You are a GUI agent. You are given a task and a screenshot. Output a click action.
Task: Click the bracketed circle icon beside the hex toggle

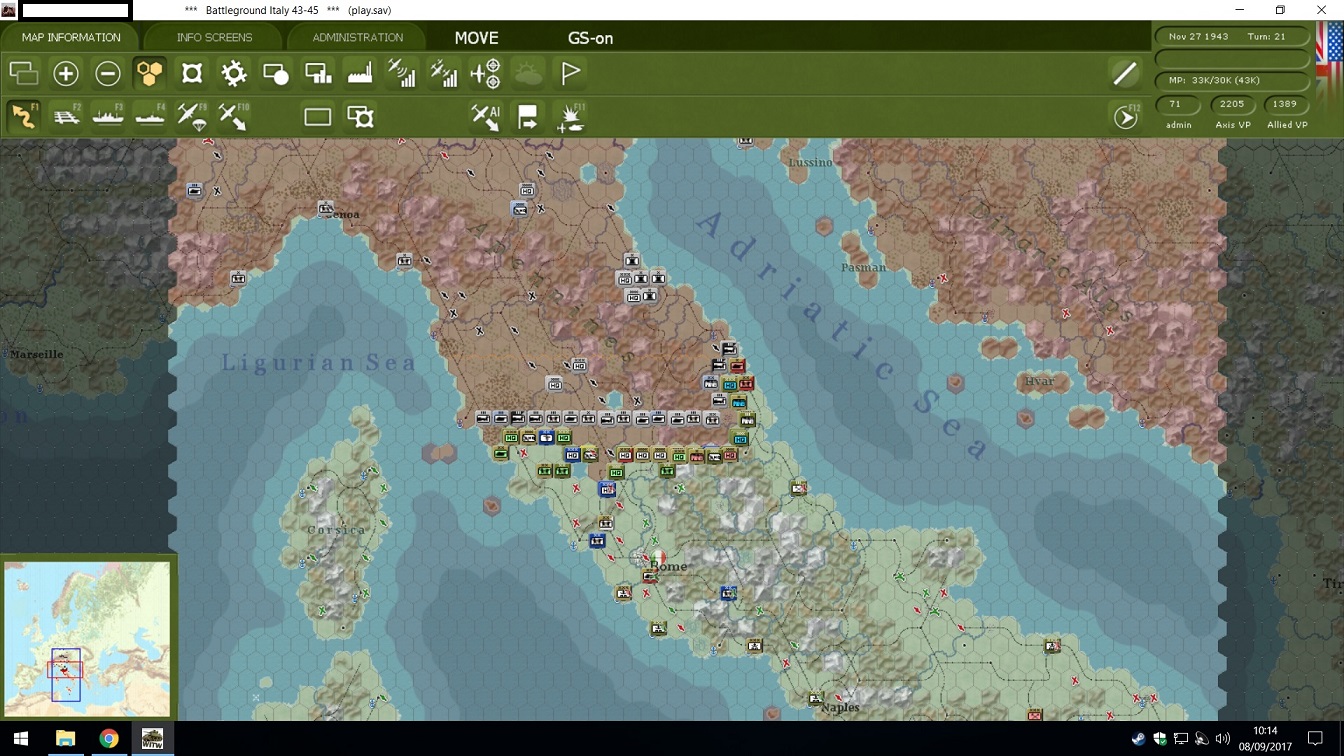point(192,73)
